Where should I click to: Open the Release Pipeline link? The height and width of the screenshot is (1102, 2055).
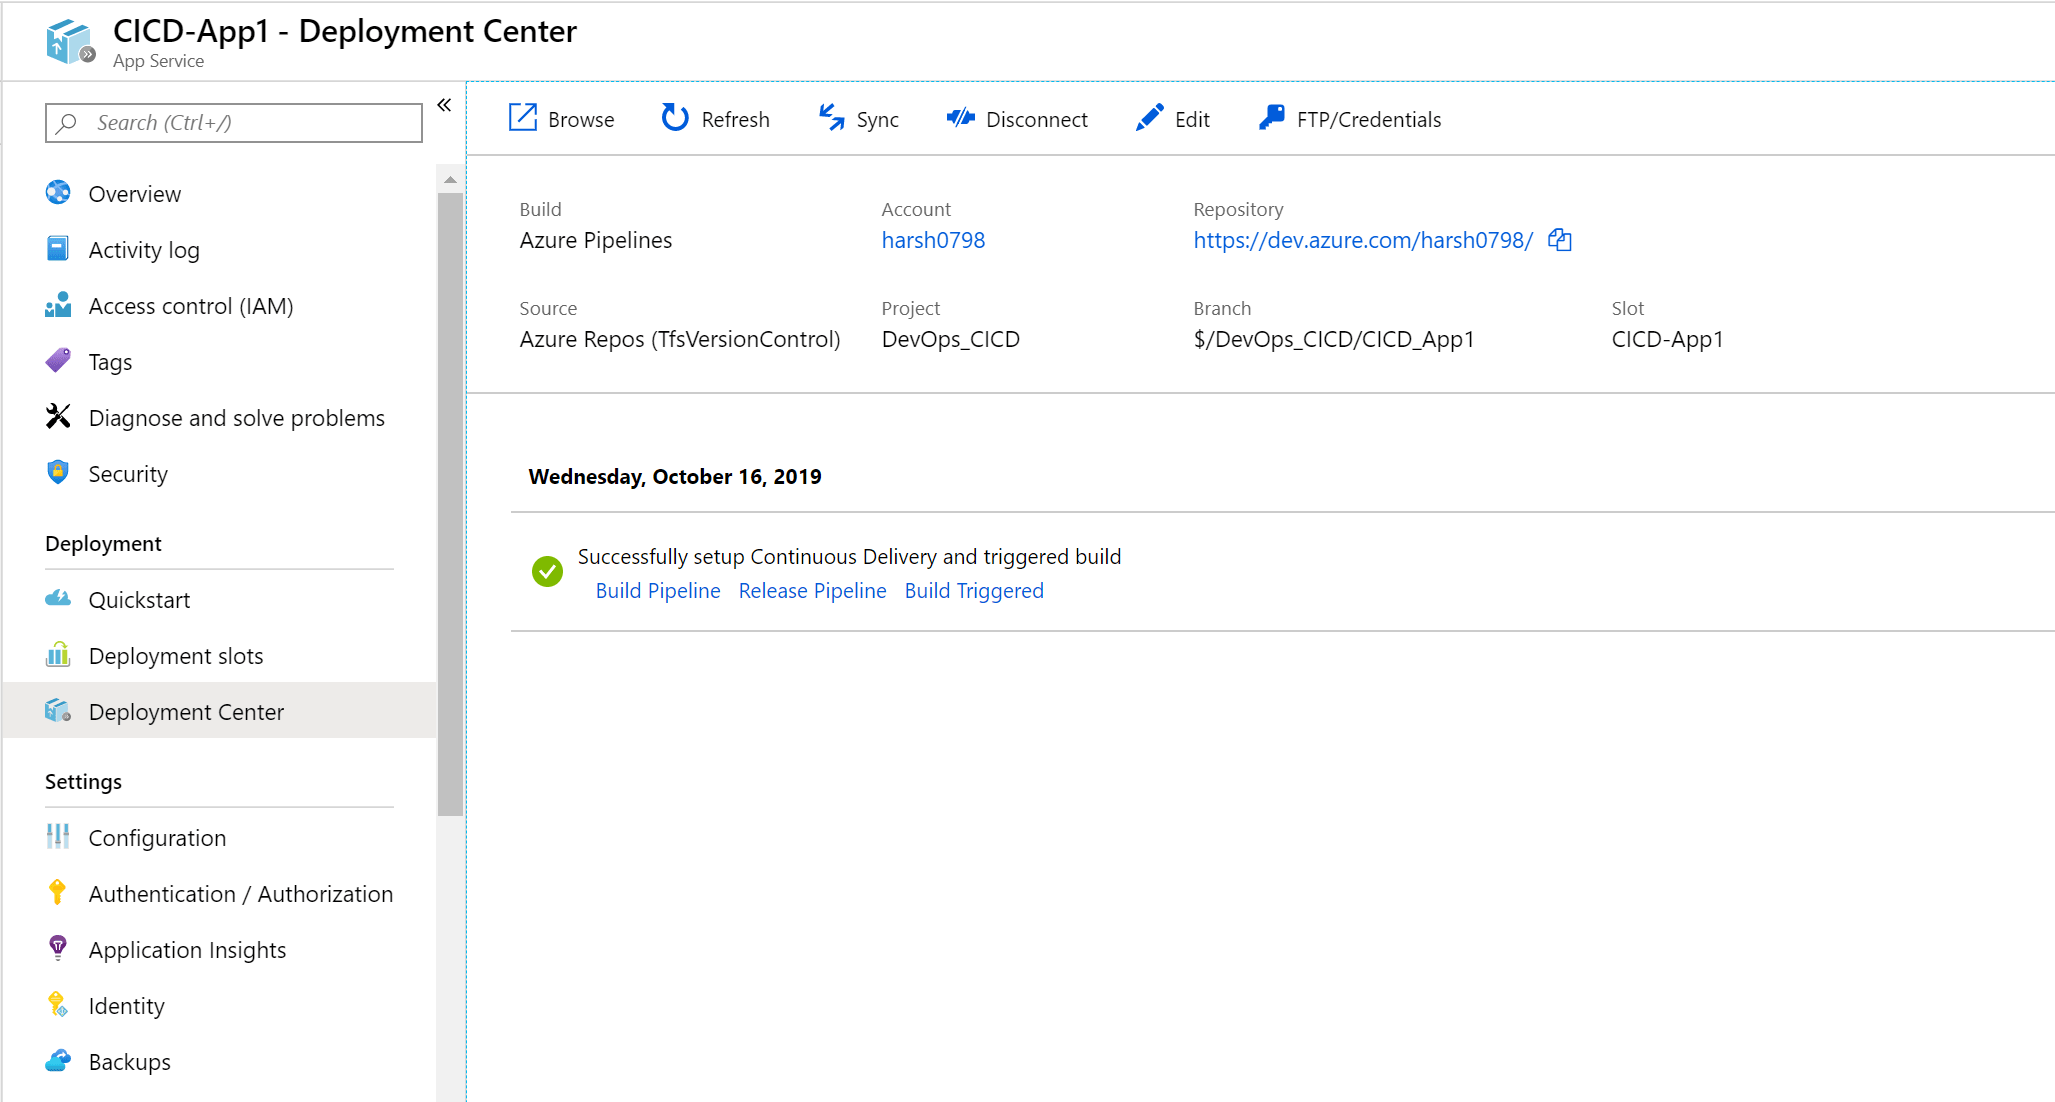pos(812,591)
